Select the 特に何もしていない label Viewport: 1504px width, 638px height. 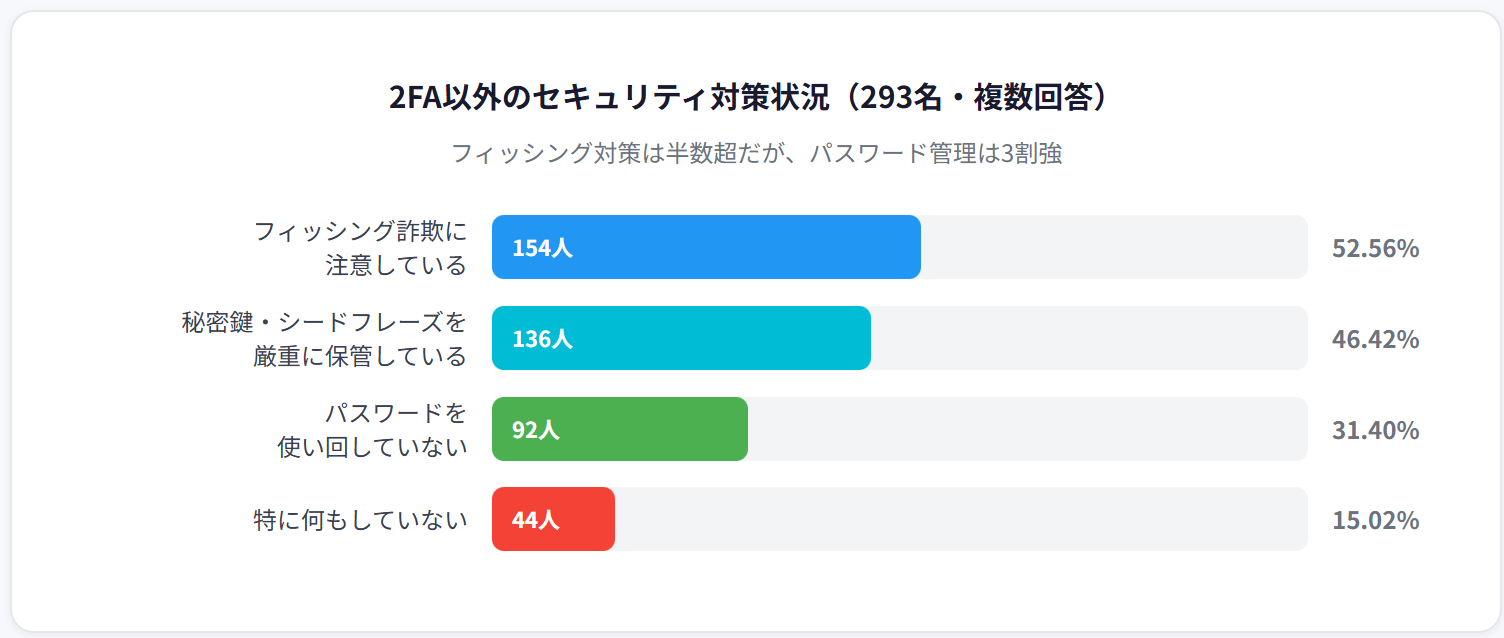[x=360, y=520]
